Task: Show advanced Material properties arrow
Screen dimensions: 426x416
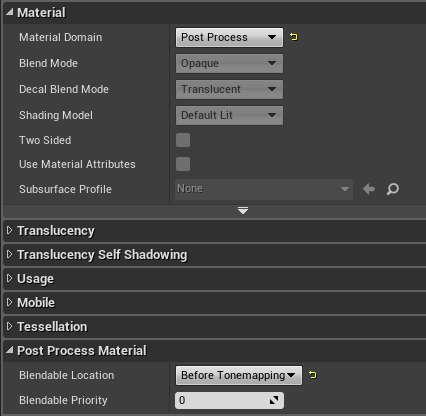Action: (243, 210)
